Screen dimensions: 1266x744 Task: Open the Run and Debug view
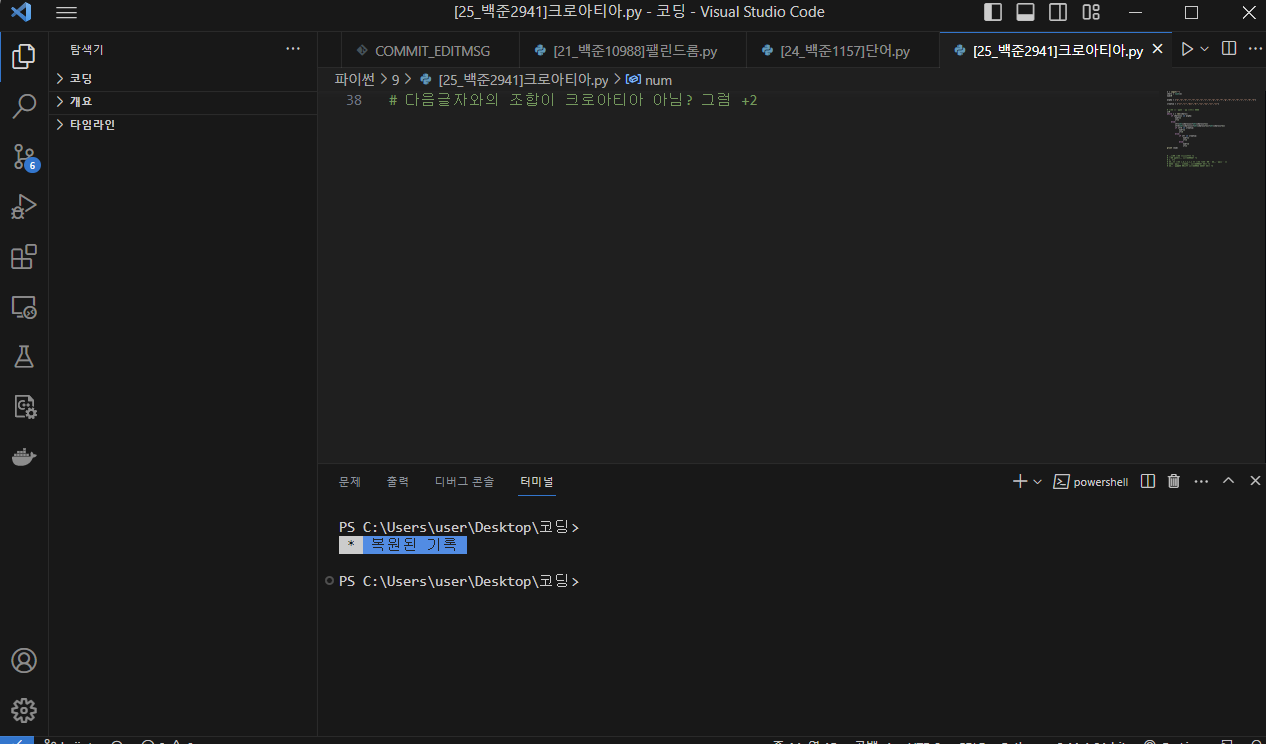(24, 206)
